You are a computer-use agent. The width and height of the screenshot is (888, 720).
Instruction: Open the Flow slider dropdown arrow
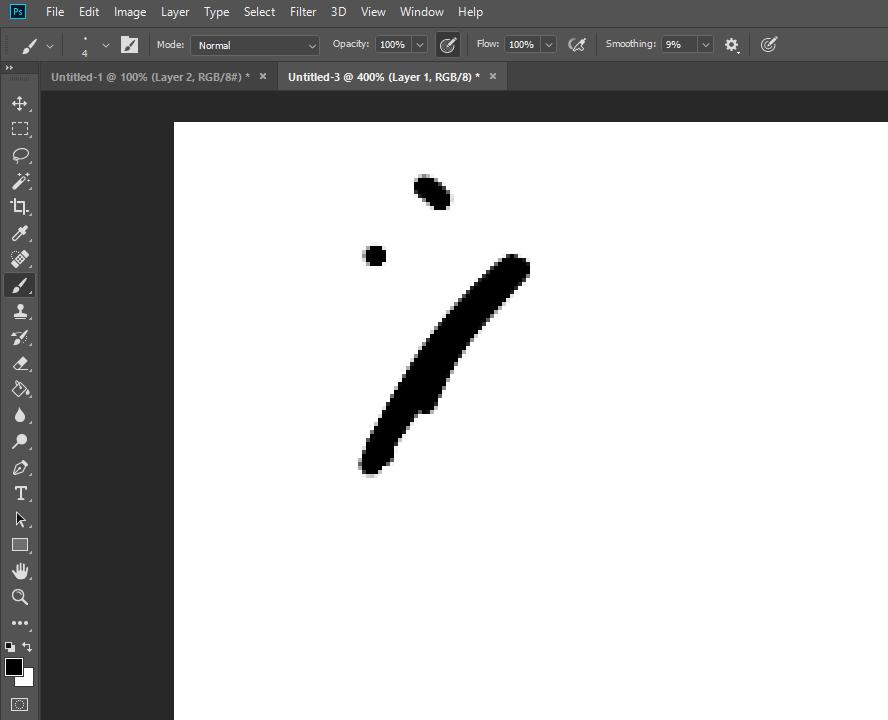pos(548,45)
